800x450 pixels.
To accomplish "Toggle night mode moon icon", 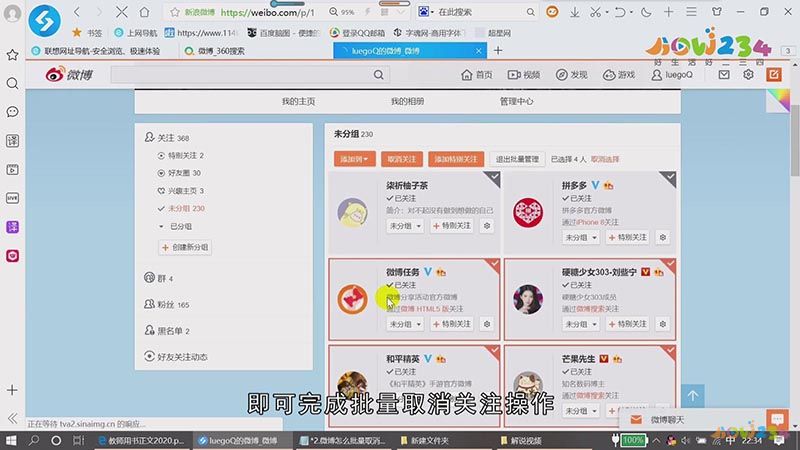I will (646, 12).
